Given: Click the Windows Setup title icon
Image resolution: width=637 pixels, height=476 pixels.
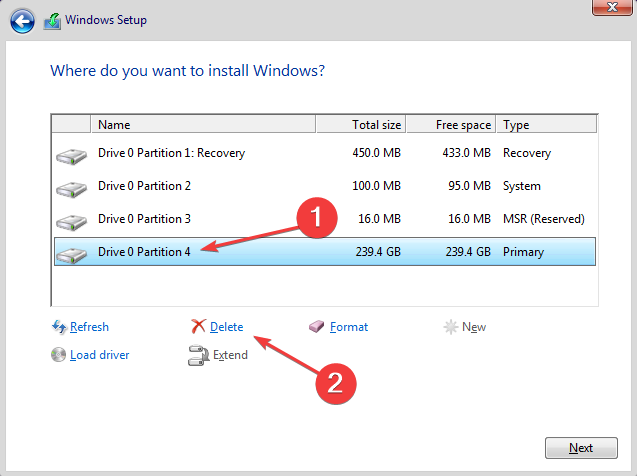Looking at the screenshot, I should (x=52, y=21).
